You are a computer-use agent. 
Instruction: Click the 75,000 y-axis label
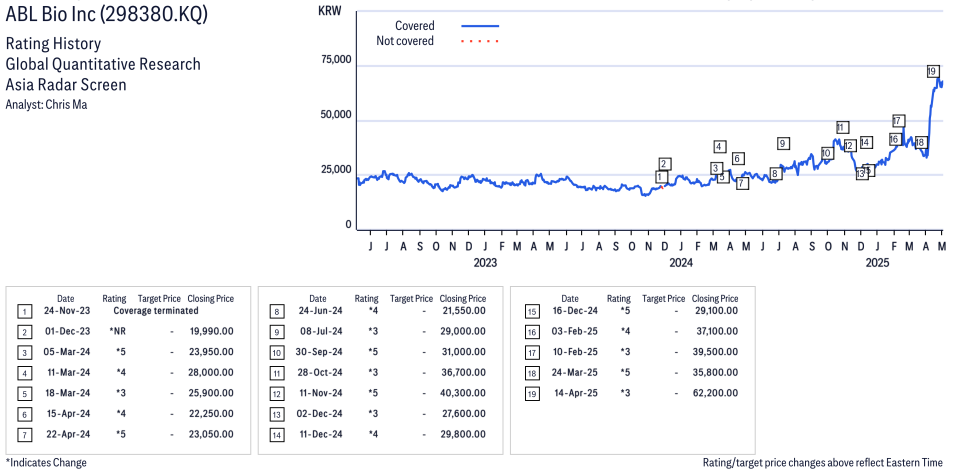335,60
